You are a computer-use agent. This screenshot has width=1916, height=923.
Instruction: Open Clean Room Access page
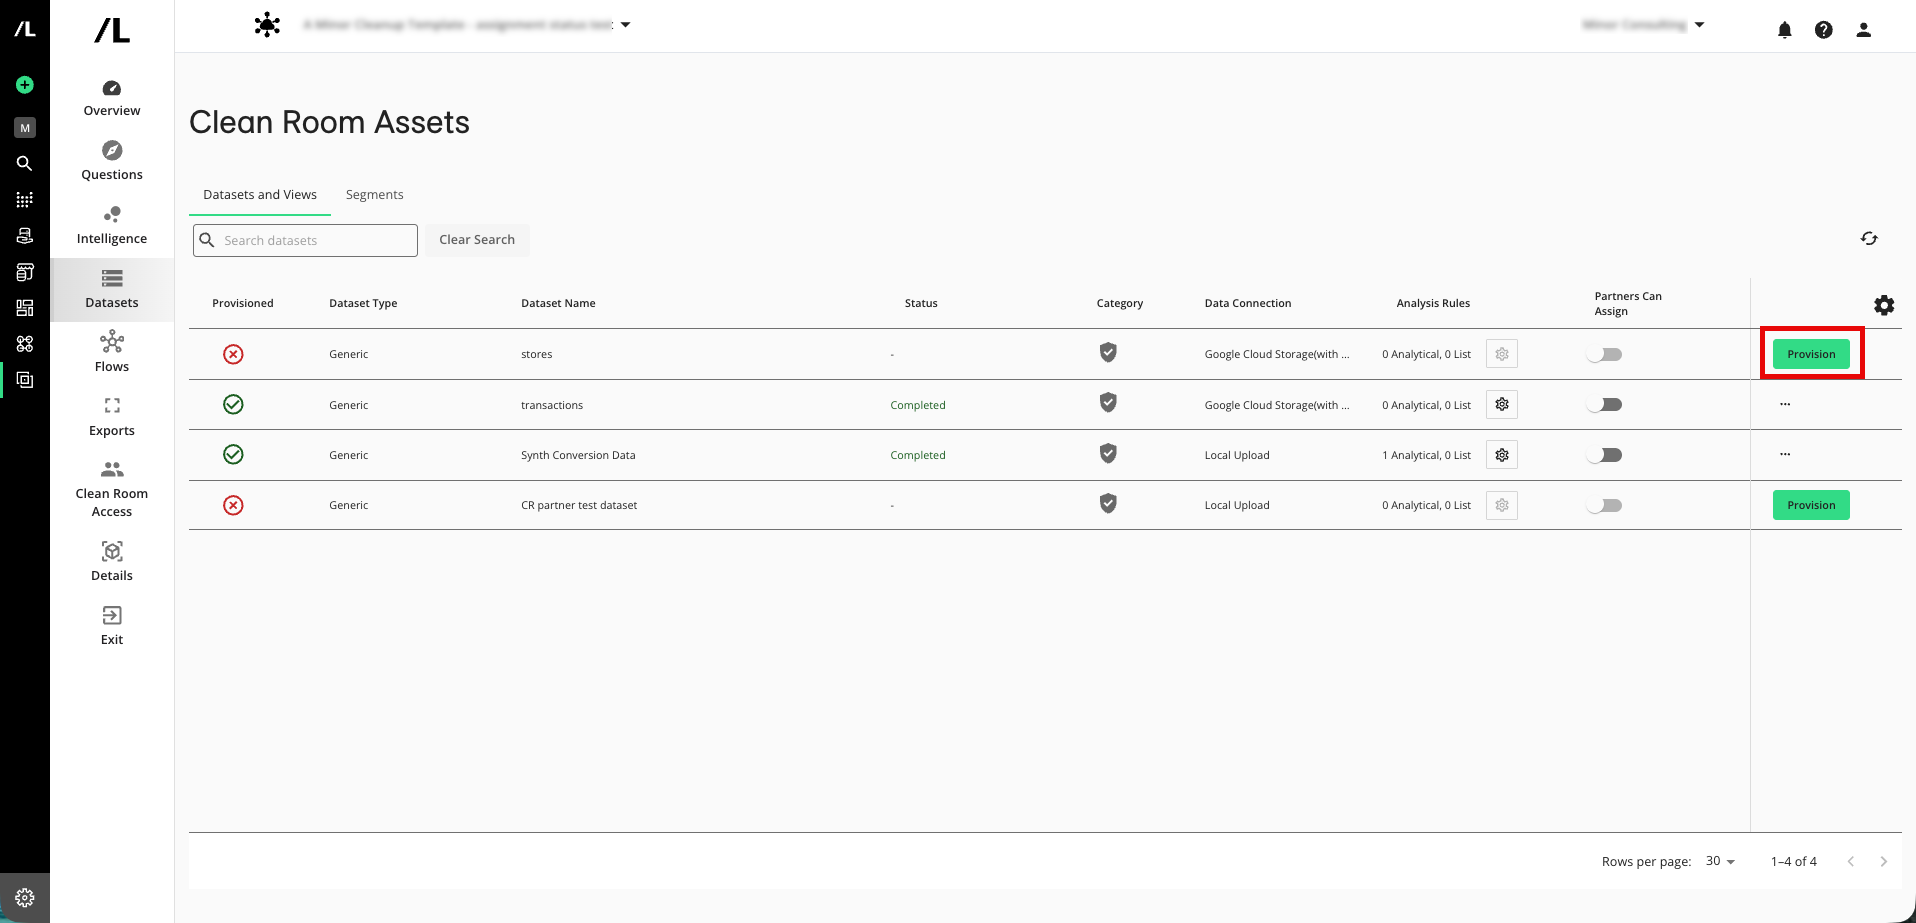click(x=112, y=489)
